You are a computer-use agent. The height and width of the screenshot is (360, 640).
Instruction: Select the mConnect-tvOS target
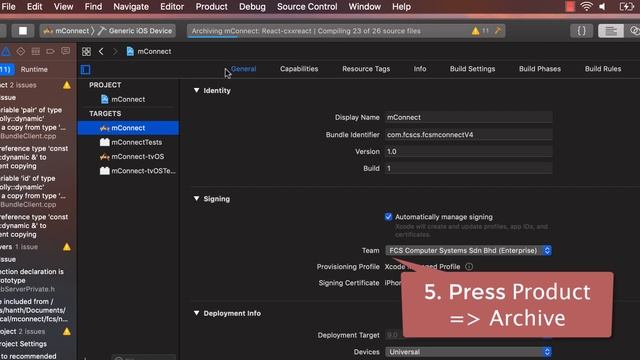(x=128, y=156)
